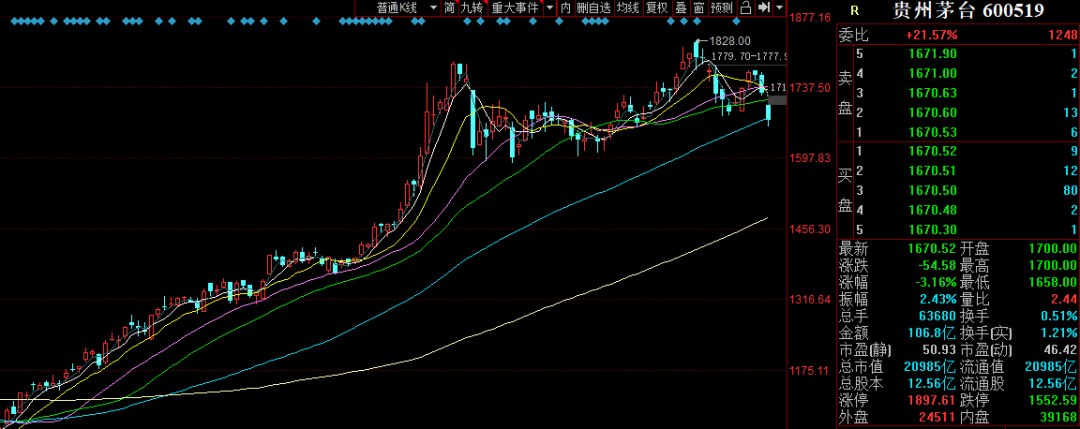
Task: Click the 叠 overlay button
Action: coord(681,8)
